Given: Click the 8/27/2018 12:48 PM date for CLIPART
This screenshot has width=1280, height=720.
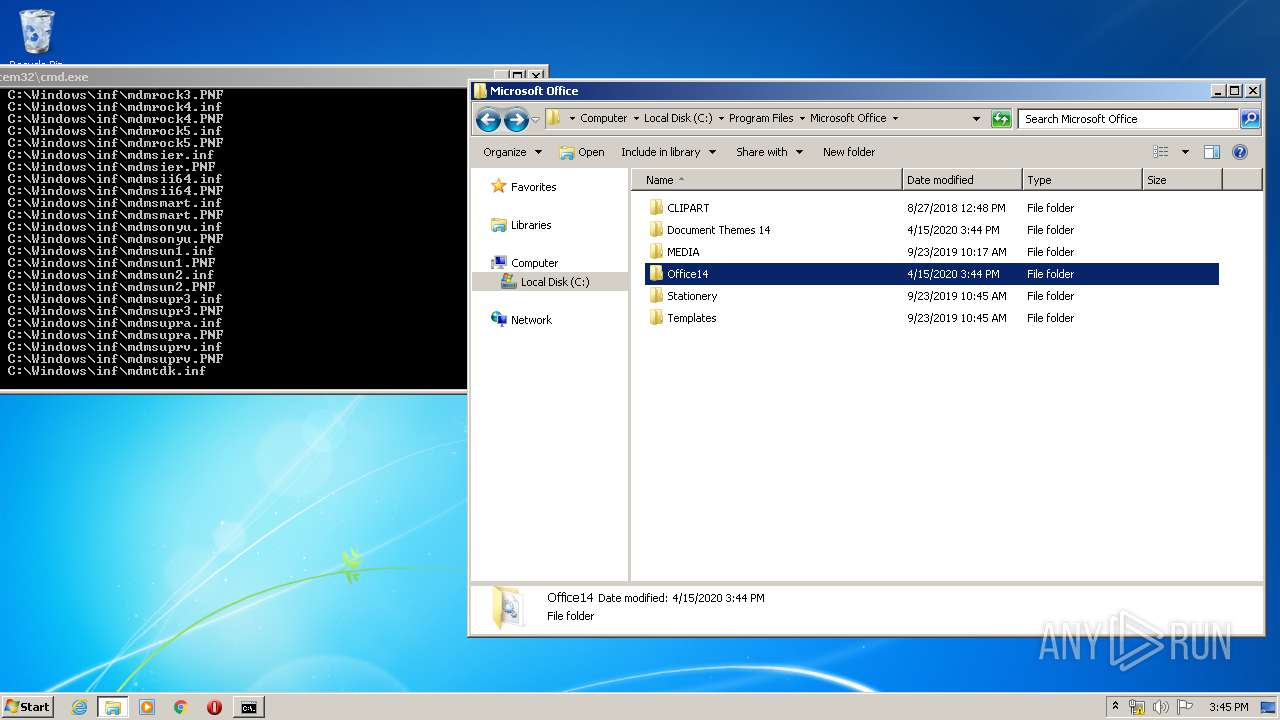Looking at the screenshot, I should [x=957, y=208].
